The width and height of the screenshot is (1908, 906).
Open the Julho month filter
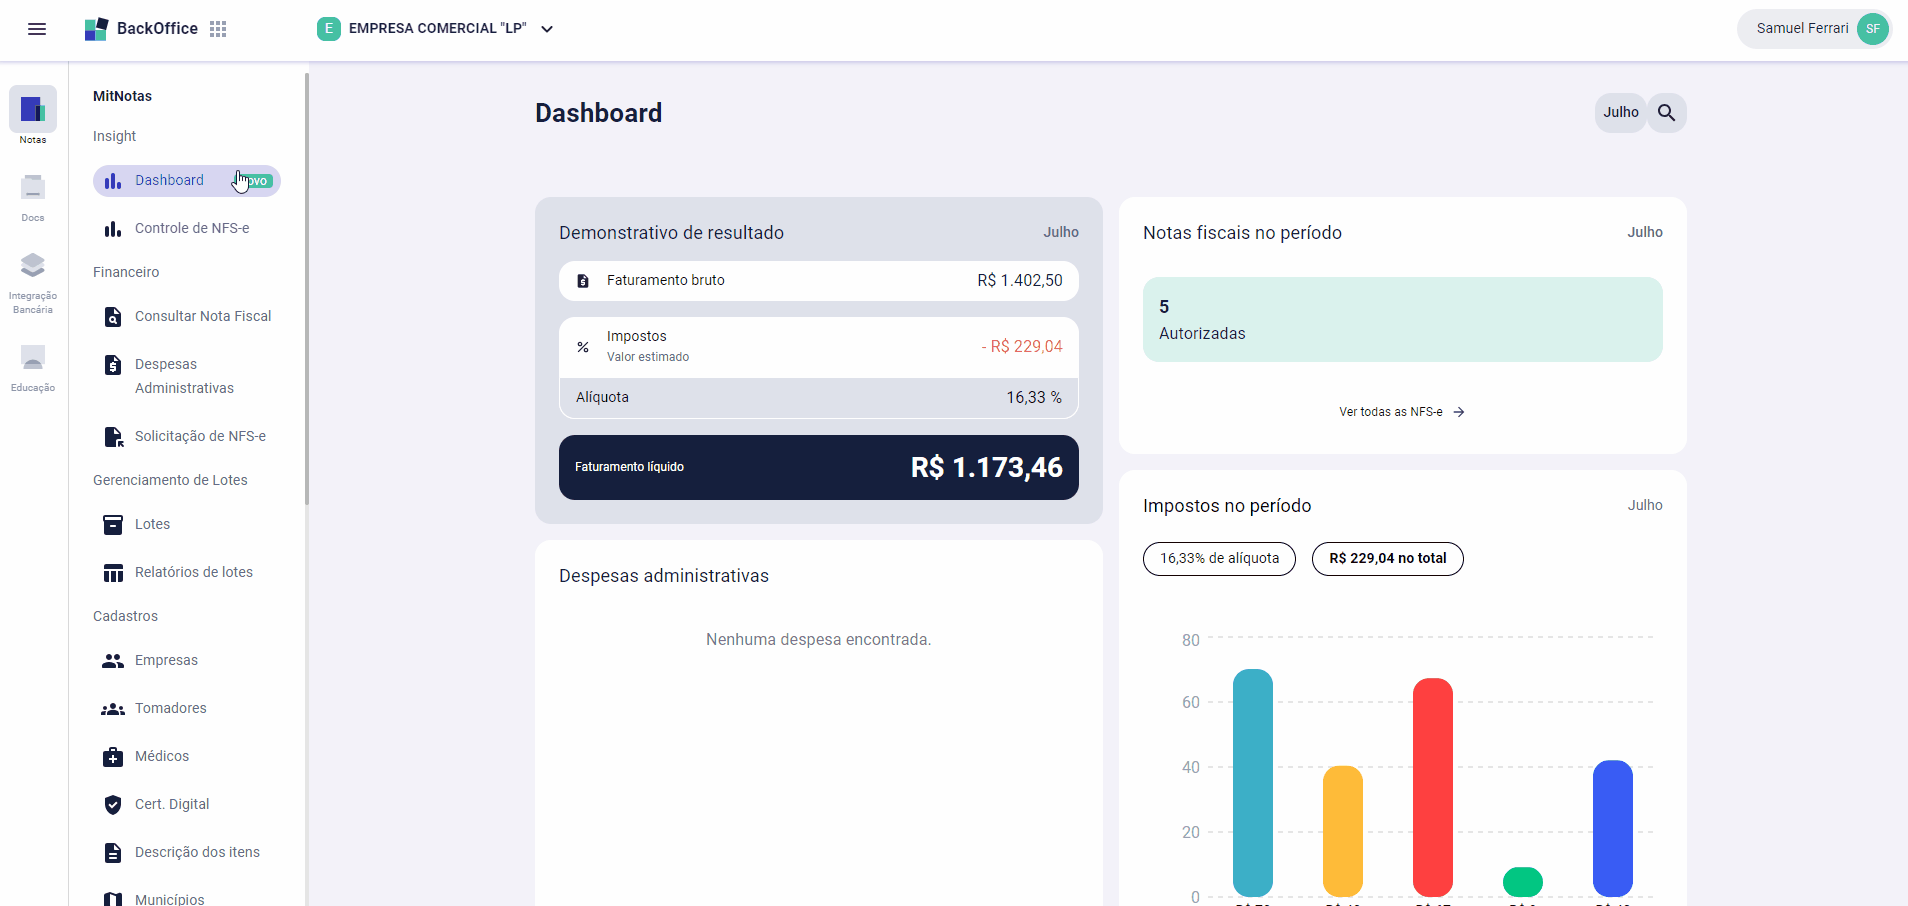(1620, 113)
